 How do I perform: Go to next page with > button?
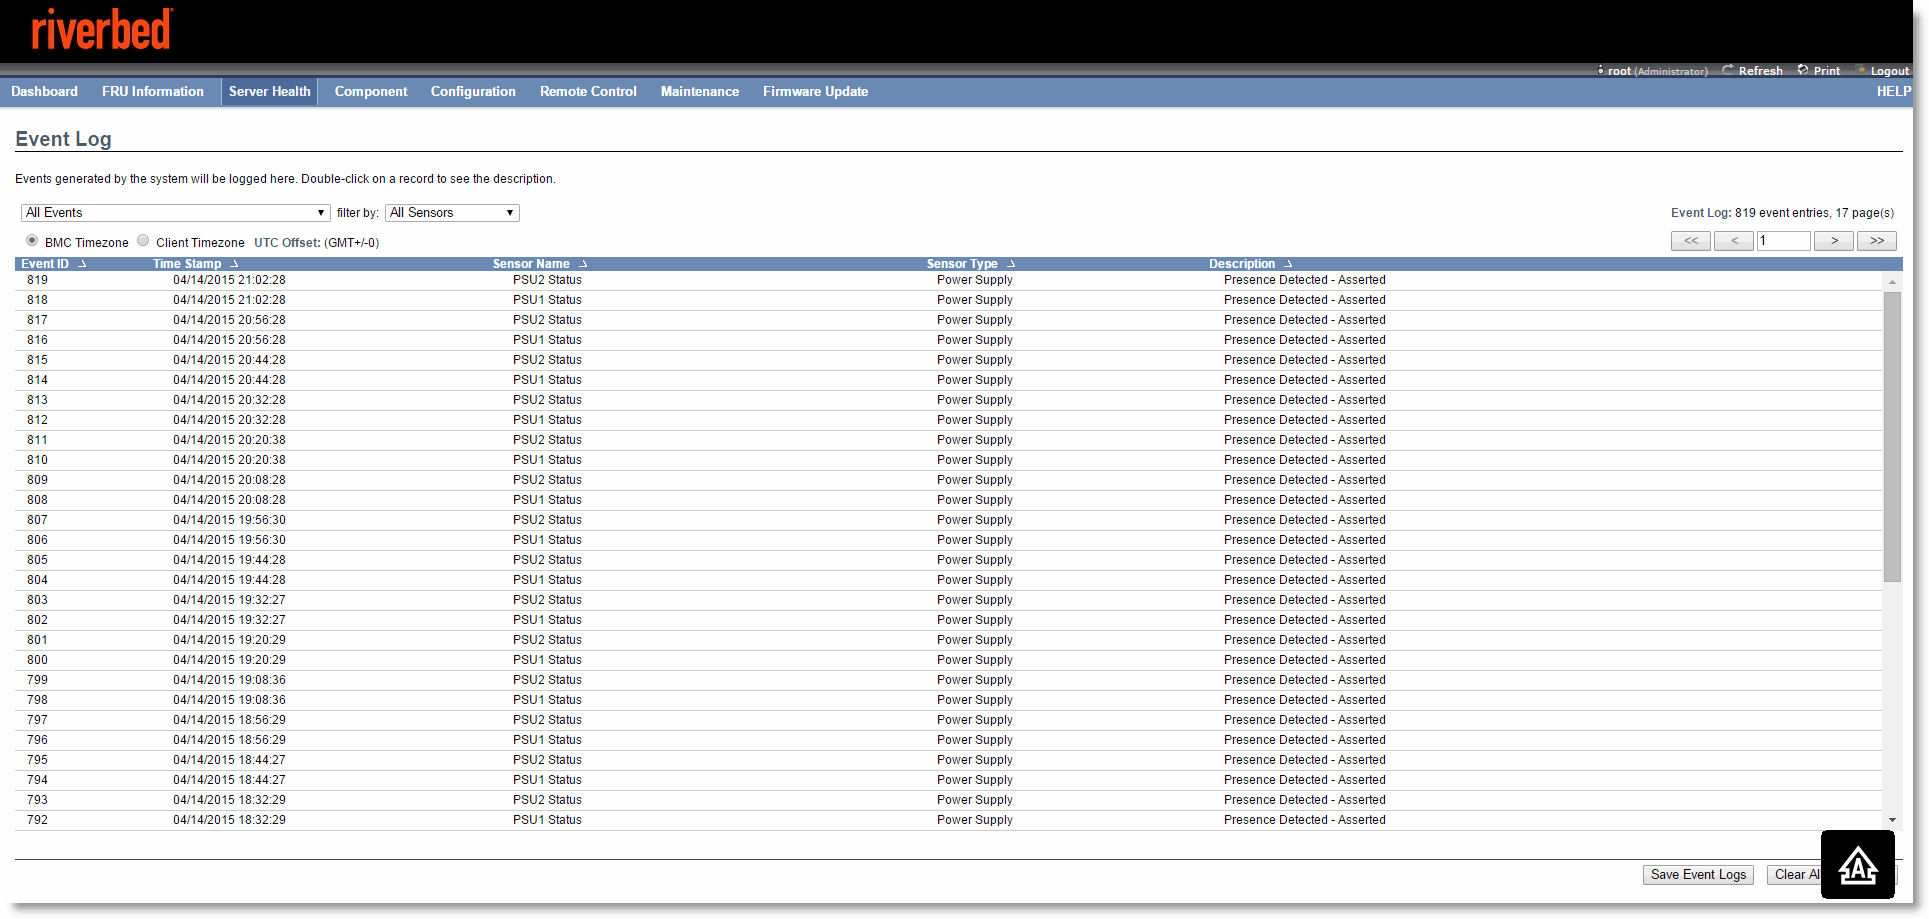click(1834, 241)
